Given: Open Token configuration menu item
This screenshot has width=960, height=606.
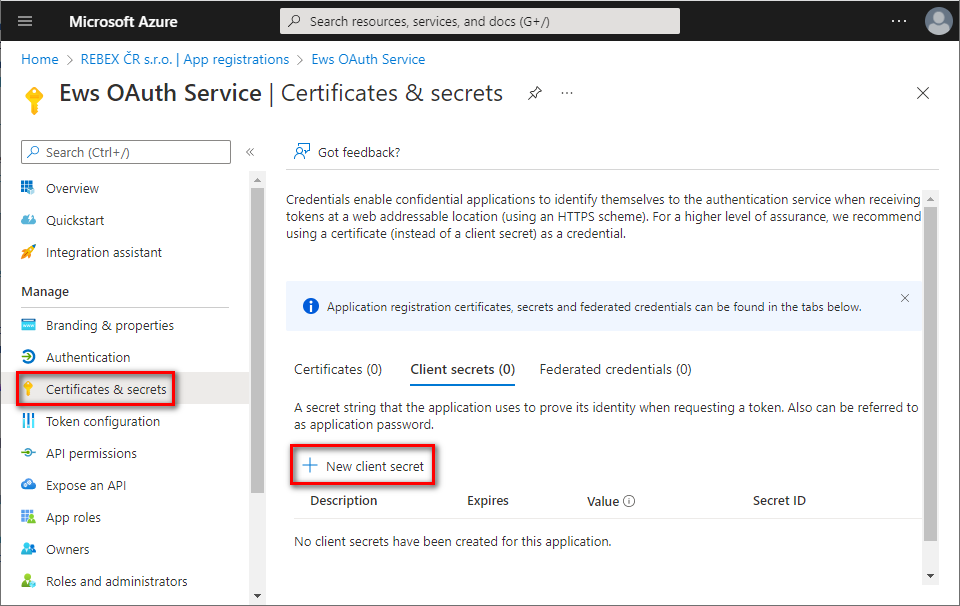Looking at the screenshot, I should point(102,421).
